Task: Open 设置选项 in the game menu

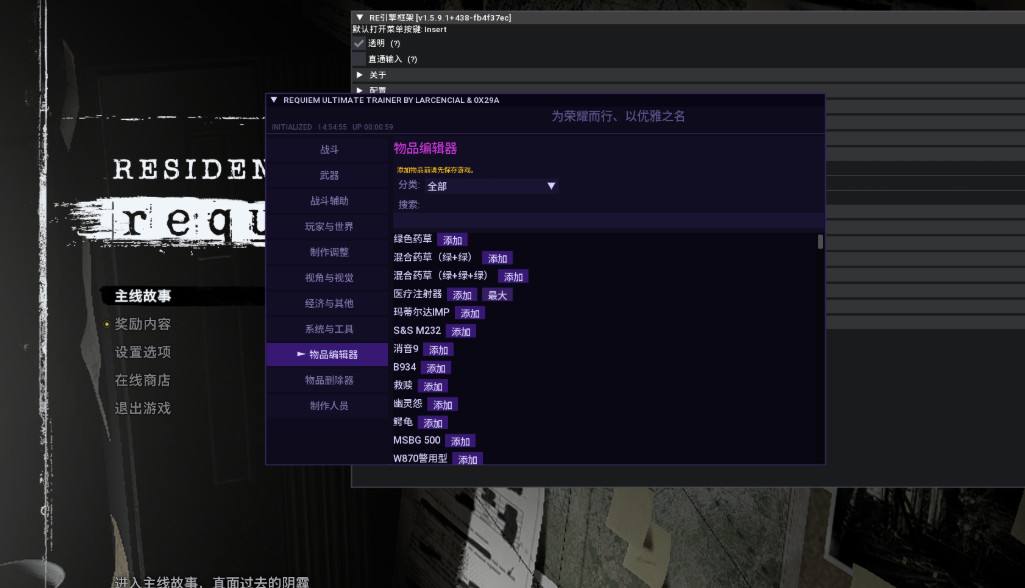Action: pyautogui.click(x=143, y=353)
